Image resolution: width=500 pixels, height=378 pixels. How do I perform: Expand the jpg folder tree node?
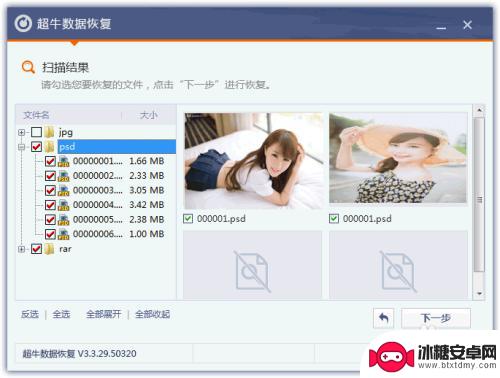click(x=21, y=132)
